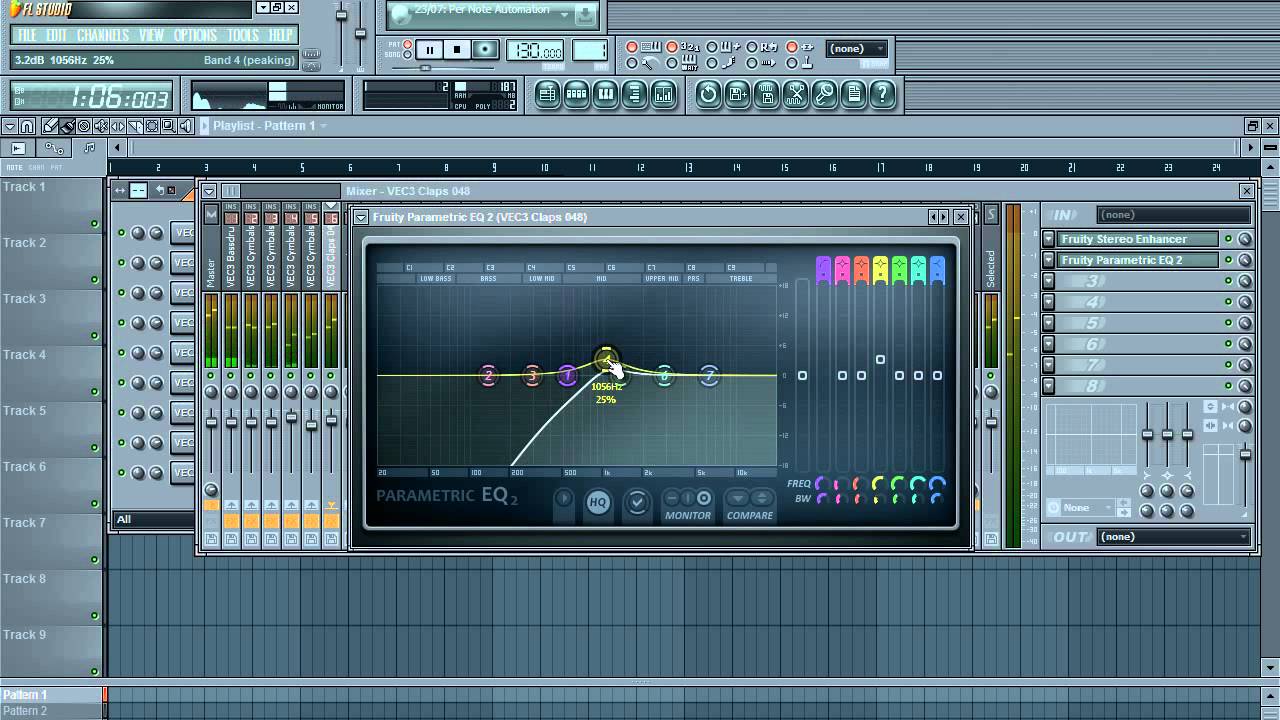Image resolution: width=1280 pixels, height=720 pixels.
Task: Open the Fruity Stereo Enhancer slot menu arrow
Action: tap(1048, 239)
